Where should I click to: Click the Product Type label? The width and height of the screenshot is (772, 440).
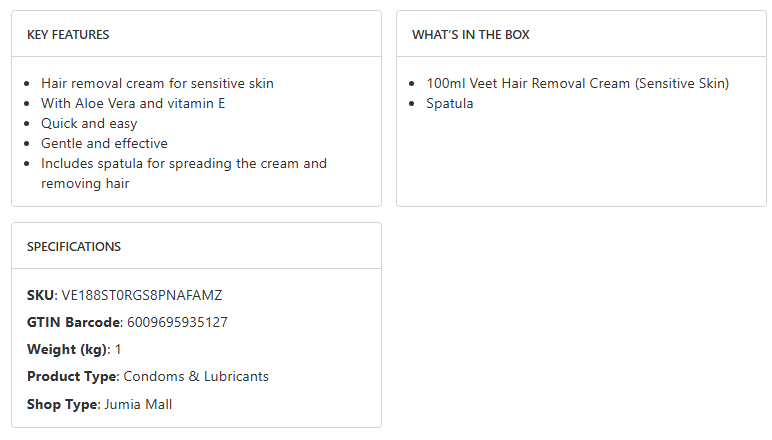[73, 376]
